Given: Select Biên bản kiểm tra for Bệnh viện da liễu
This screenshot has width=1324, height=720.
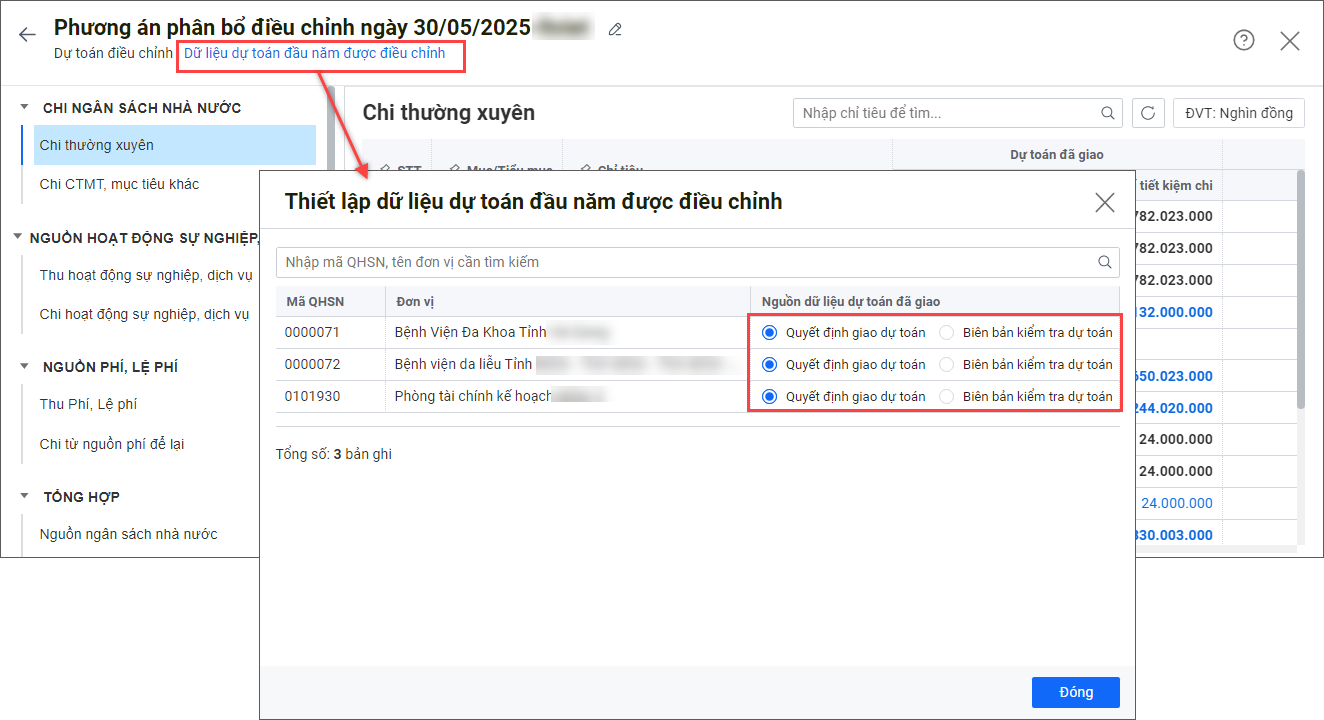Looking at the screenshot, I should click(947, 365).
